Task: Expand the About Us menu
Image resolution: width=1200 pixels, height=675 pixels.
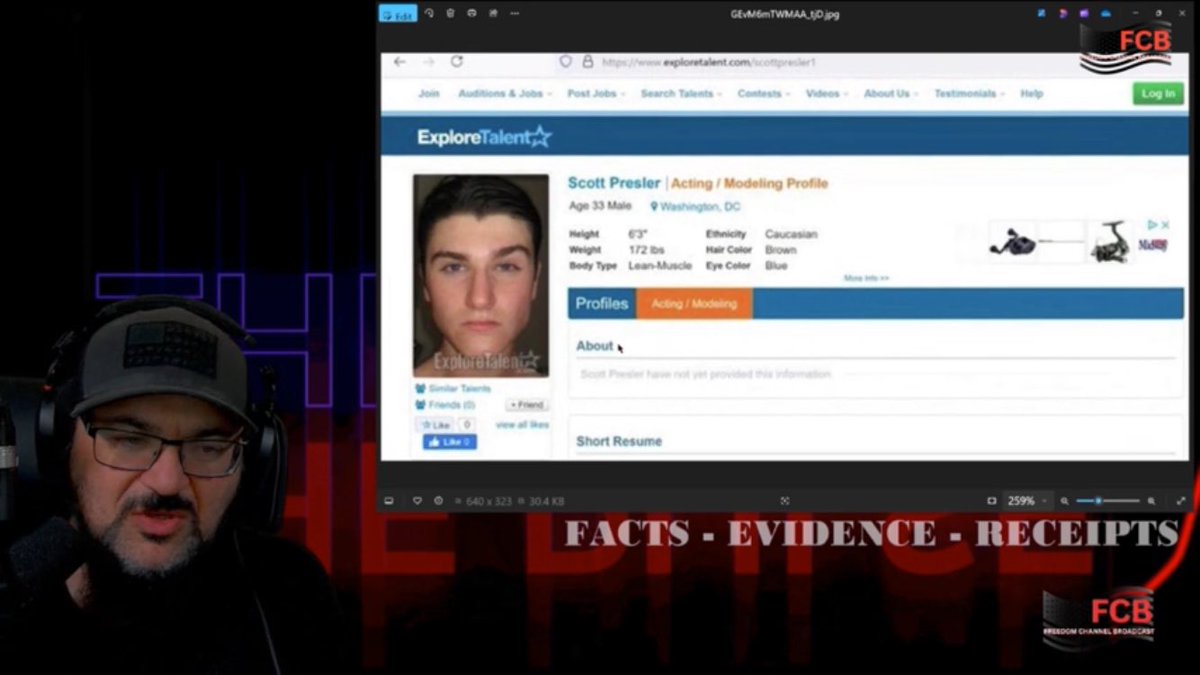Action: [x=890, y=93]
